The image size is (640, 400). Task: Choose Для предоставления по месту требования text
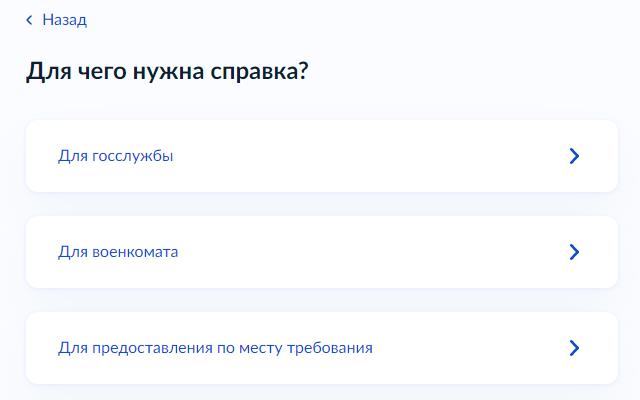click(x=215, y=348)
